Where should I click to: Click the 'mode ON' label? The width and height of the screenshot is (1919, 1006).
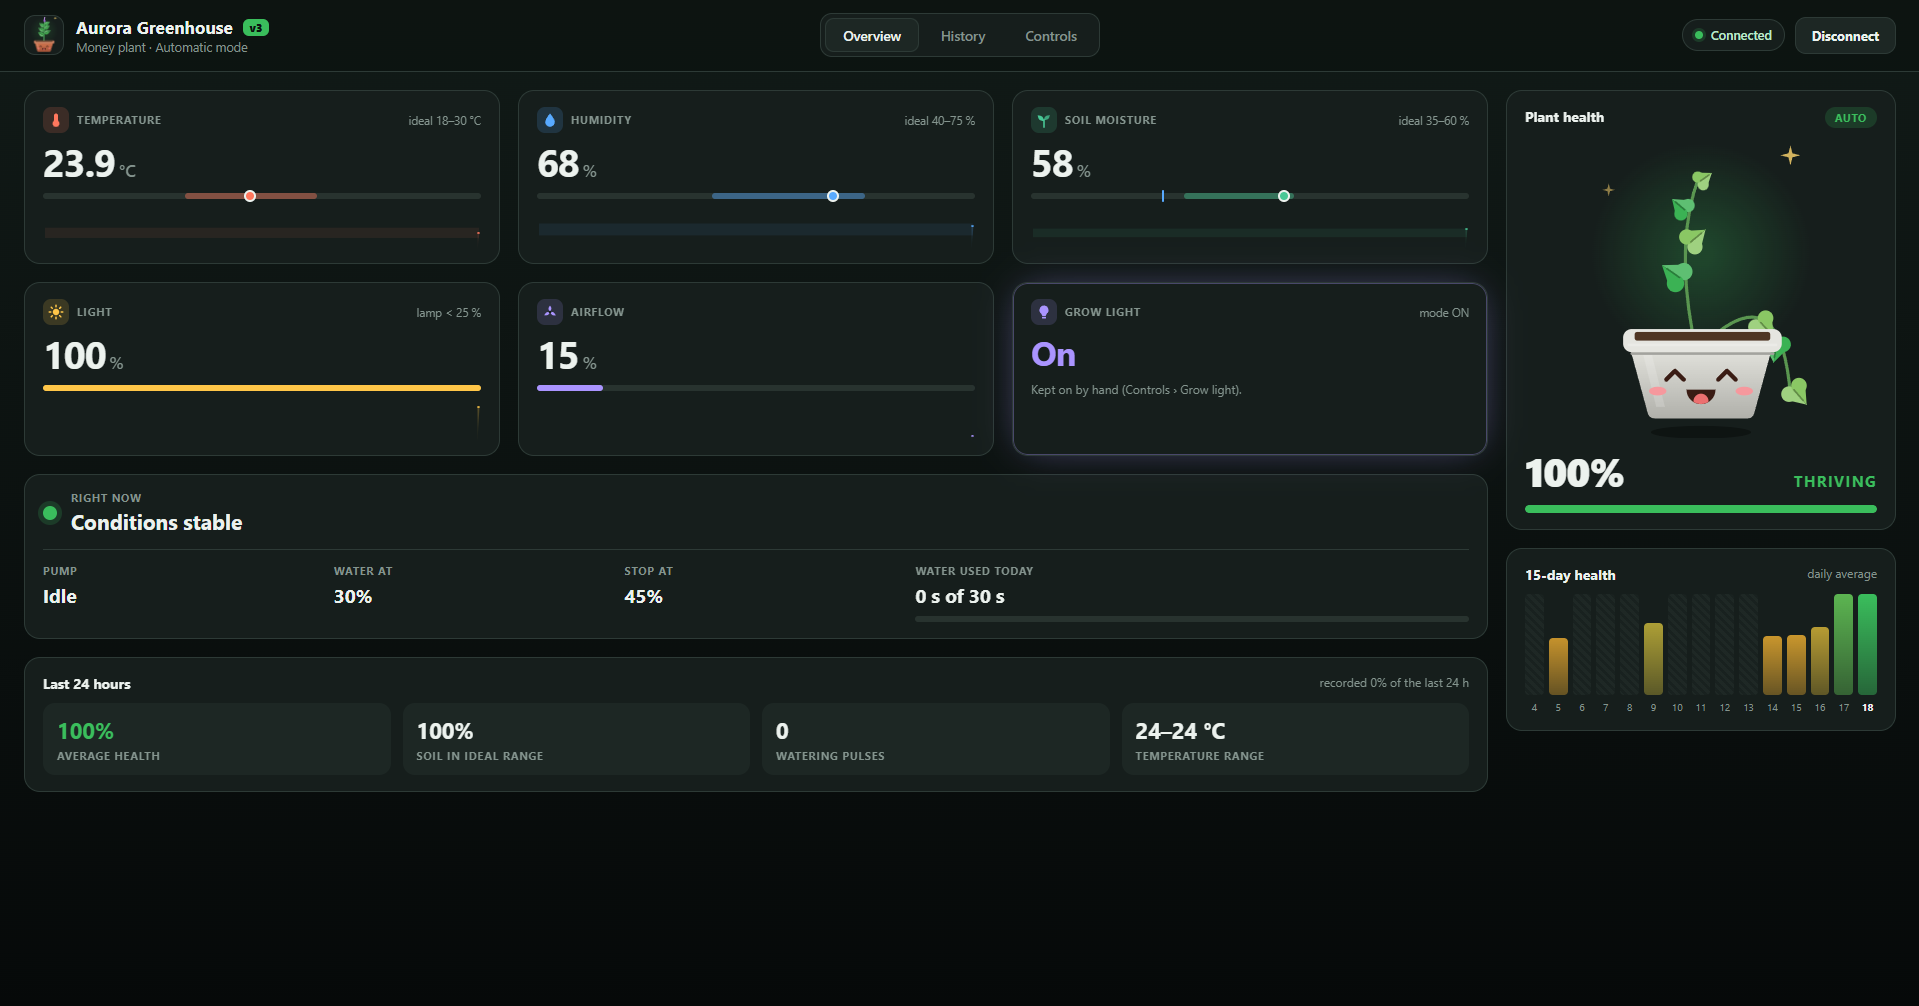[x=1444, y=313]
